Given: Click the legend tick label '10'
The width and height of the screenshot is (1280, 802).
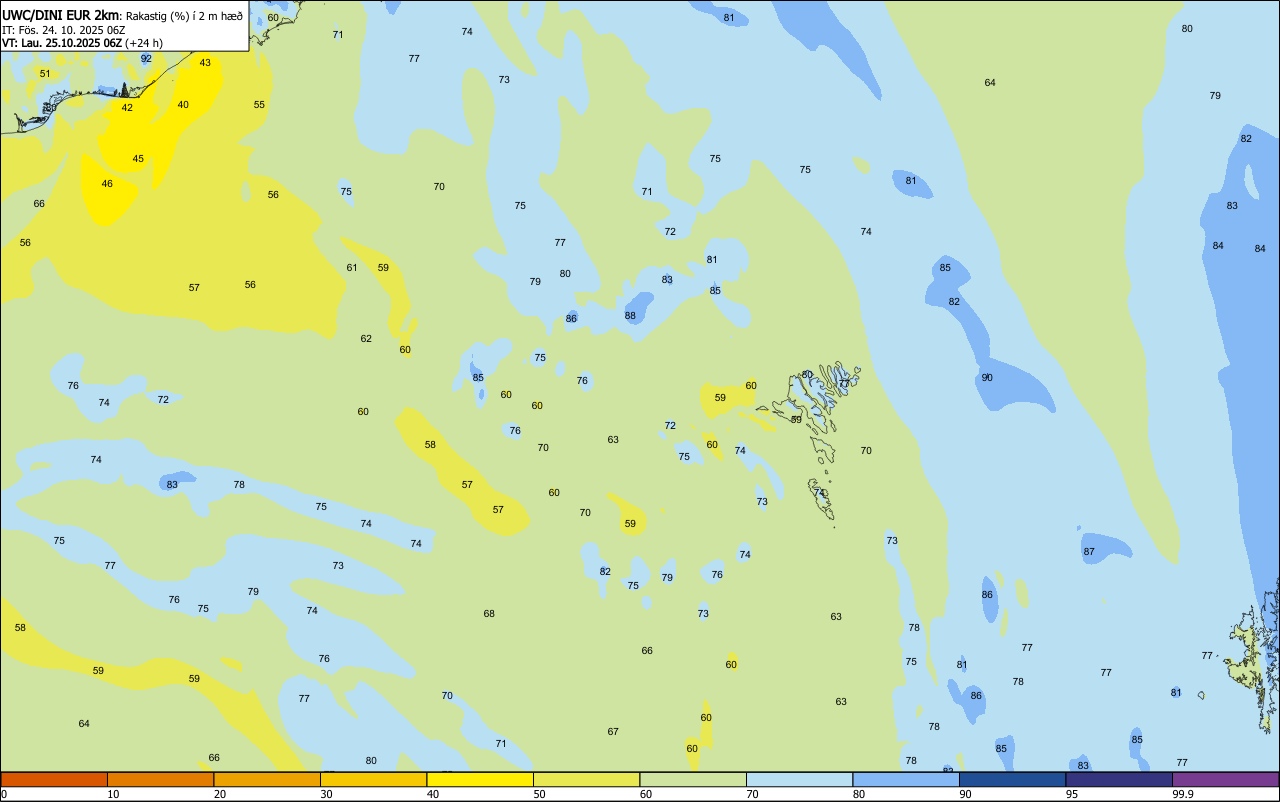Looking at the screenshot, I should 113,794.
